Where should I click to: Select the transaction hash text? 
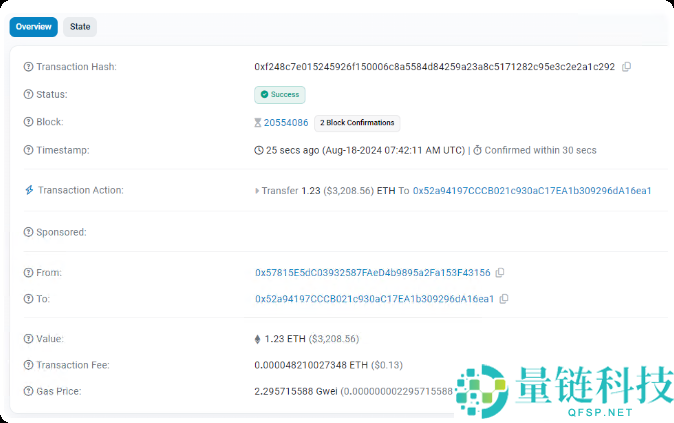click(x=435, y=67)
